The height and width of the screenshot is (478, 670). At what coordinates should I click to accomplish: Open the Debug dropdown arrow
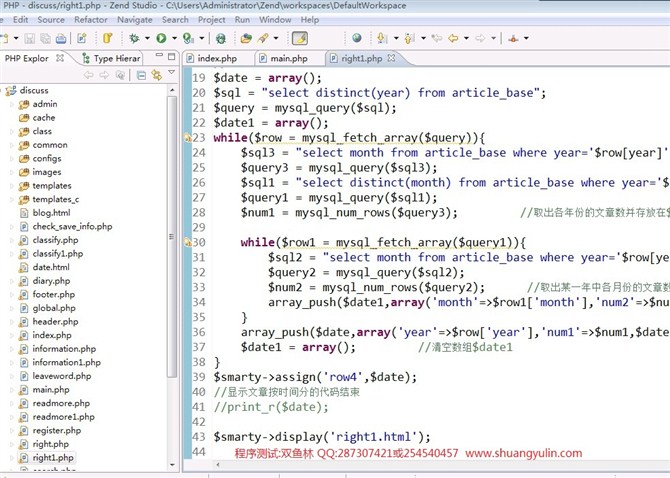click(x=147, y=38)
